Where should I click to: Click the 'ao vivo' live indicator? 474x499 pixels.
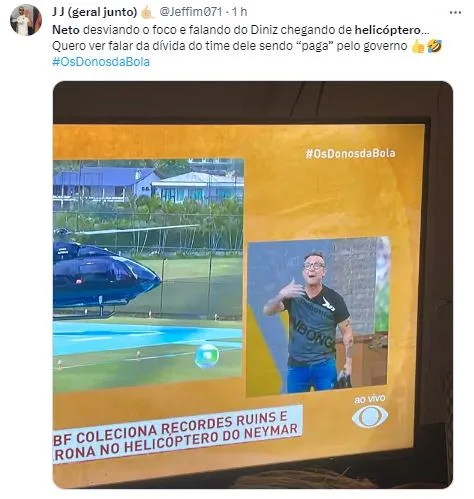click(x=370, y=399)
